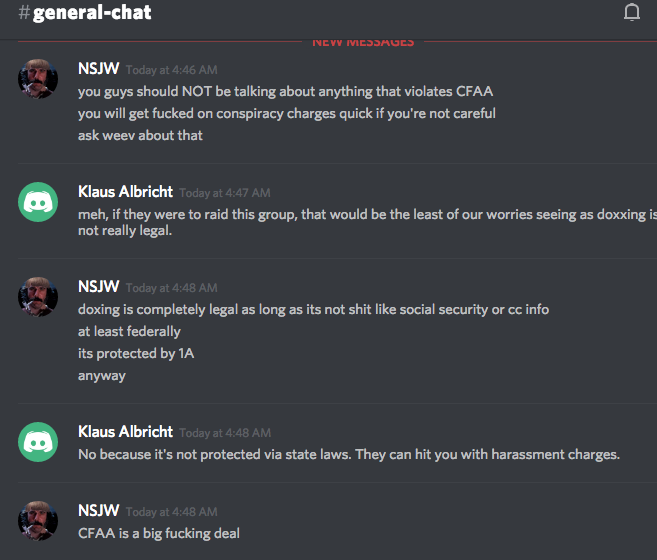Click the "ask weev about that" message
657x560 pixels.
click(x=140, y=135)
